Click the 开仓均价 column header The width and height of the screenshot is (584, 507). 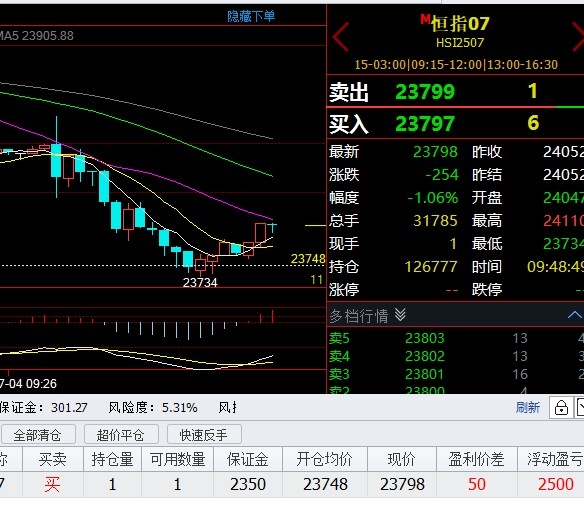point(325,459)
